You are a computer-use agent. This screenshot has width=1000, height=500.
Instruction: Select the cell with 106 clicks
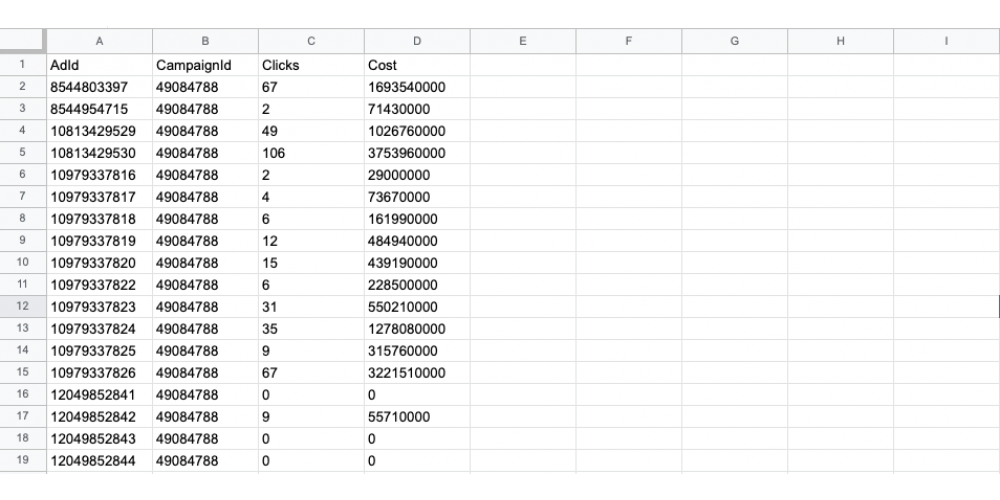point(311,153)
